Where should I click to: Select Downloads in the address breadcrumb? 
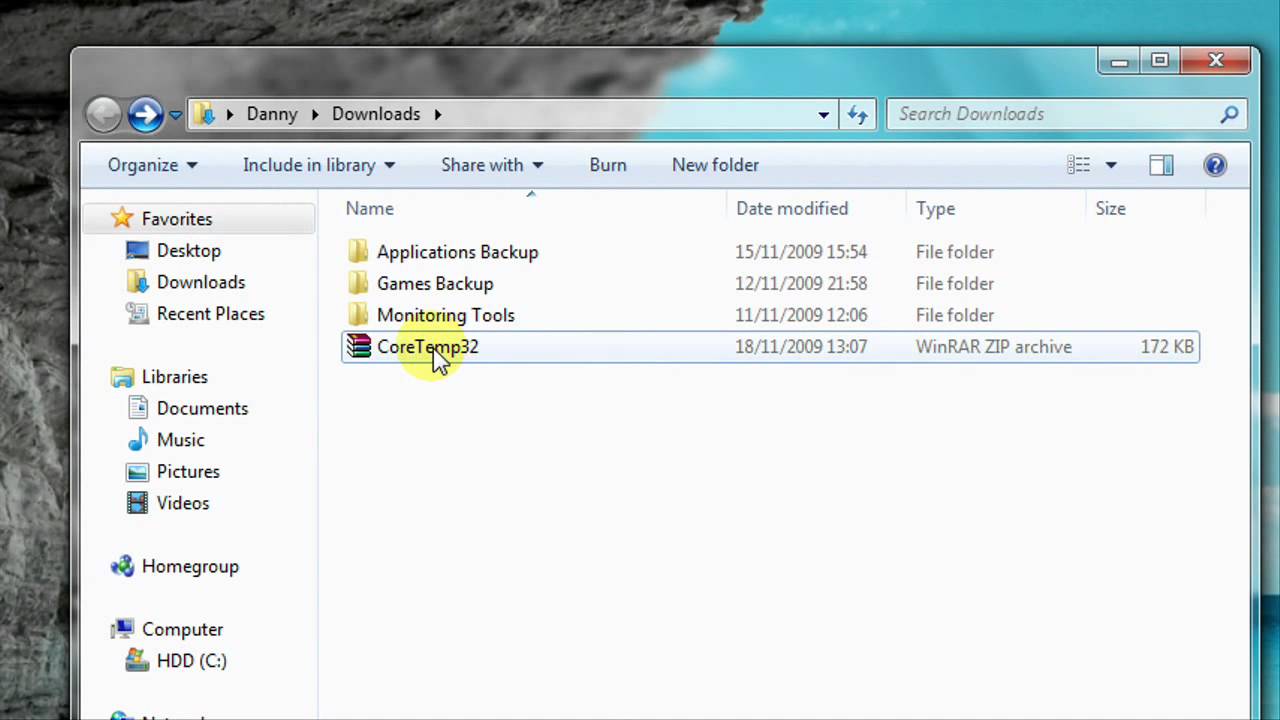(376, 114)
